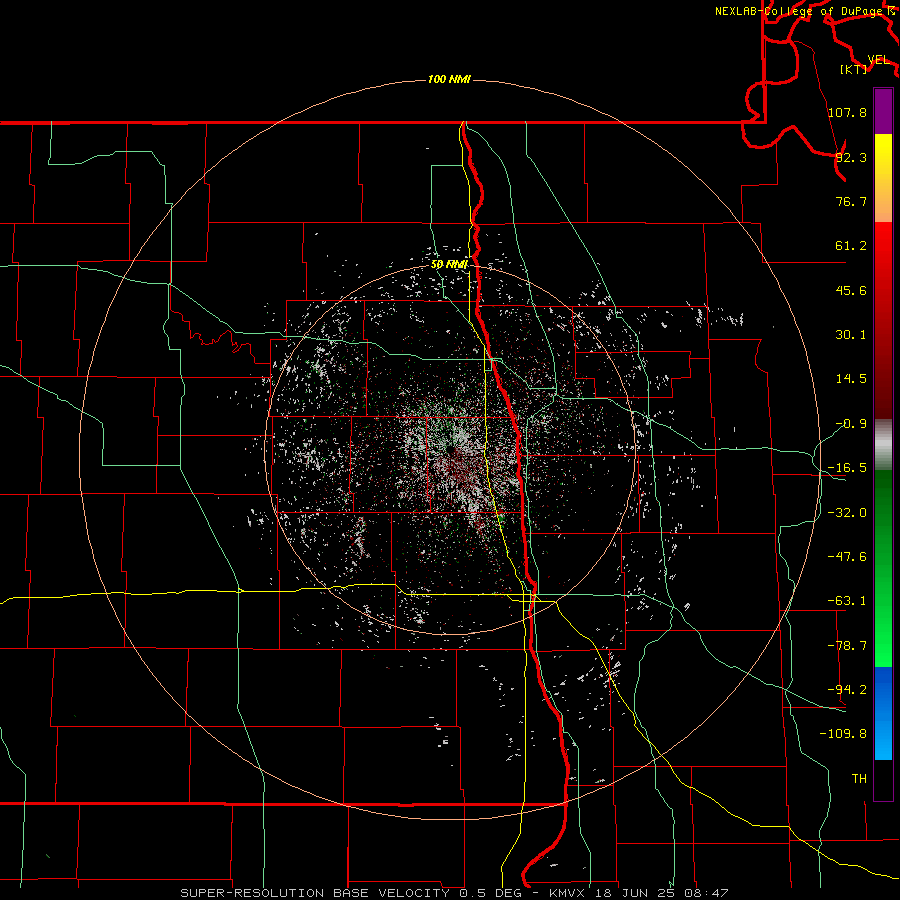This screenshot has width=900, height=900.
Task: Click the -78.7 velocity scale value
Action: [x=847, y=646]
